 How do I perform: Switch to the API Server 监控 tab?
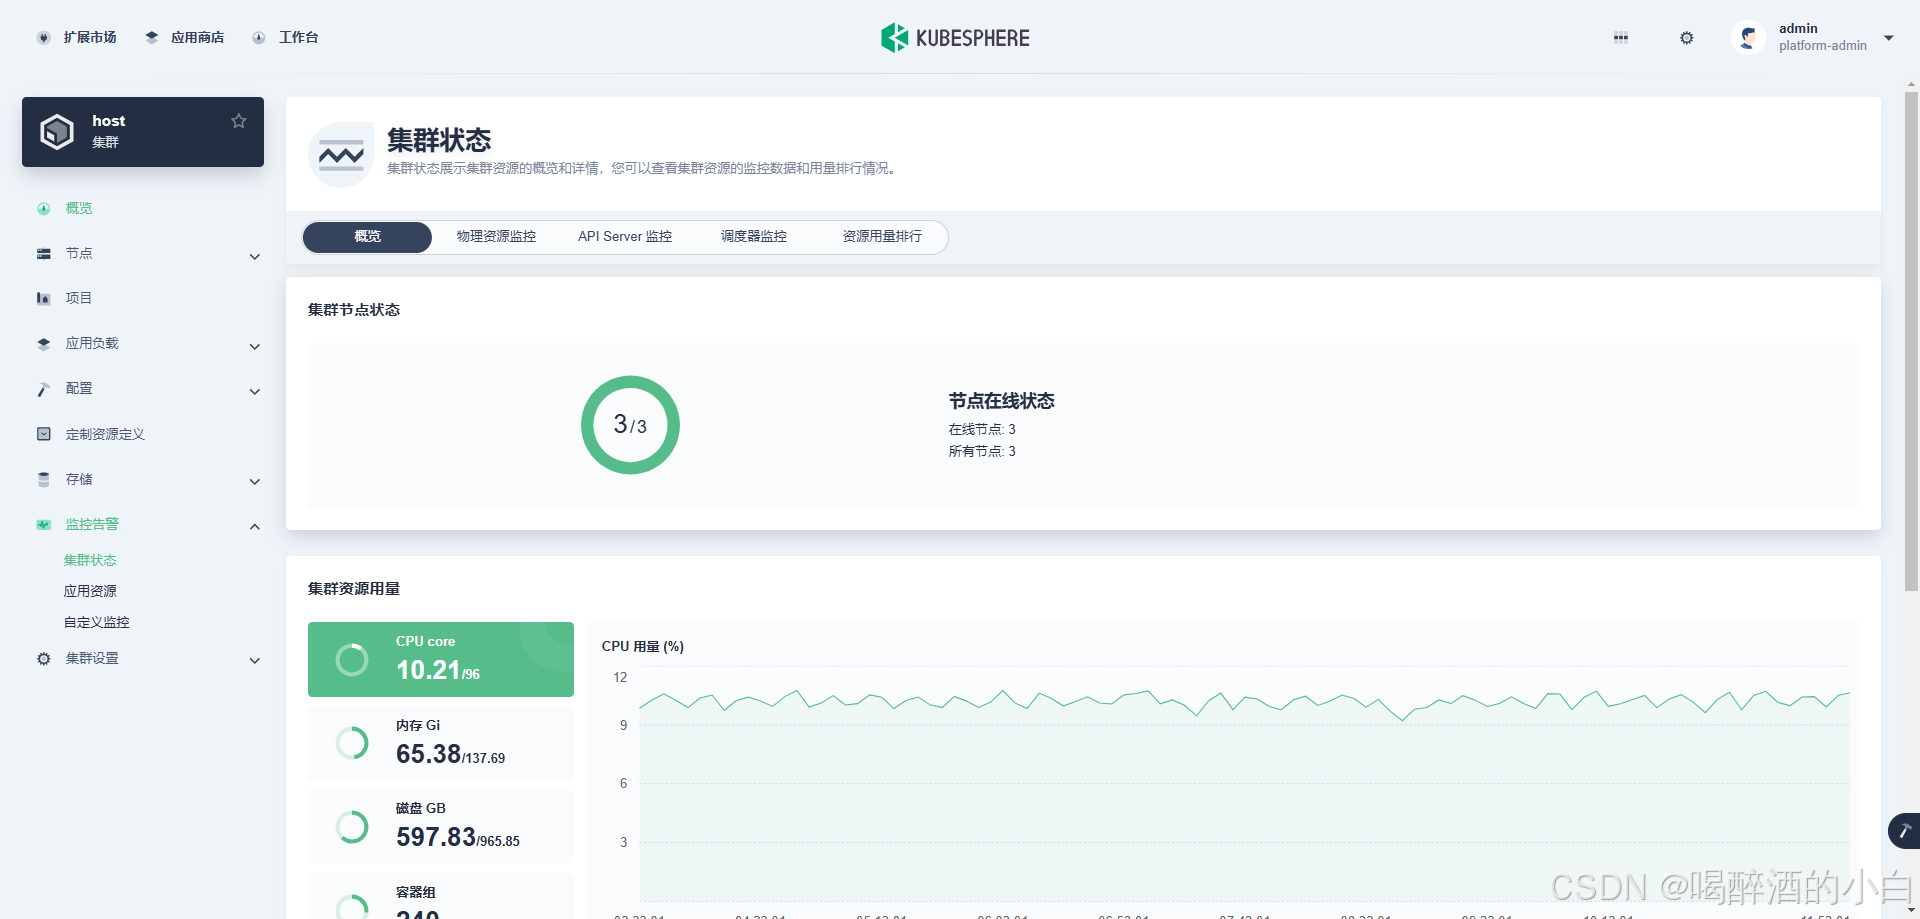pyautogui.click(x=625, y=237)
